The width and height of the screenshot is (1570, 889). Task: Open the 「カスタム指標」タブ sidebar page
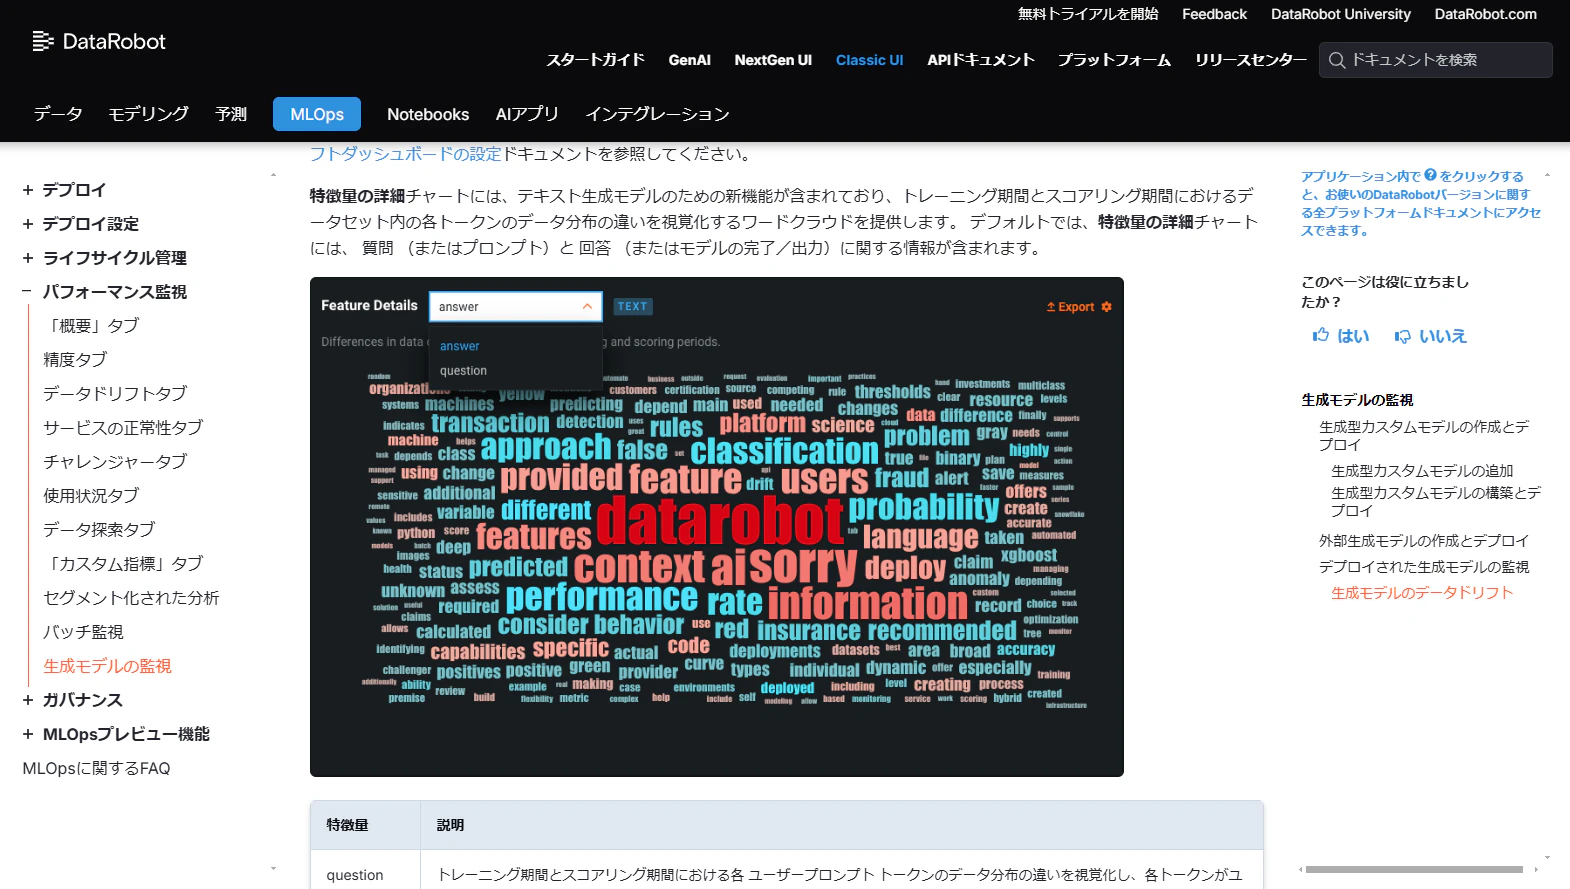point(125,564)
